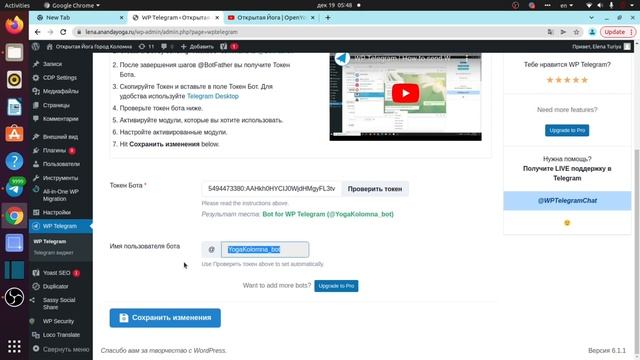Open Telegram виджет submenu item

[x=53, y=253]
